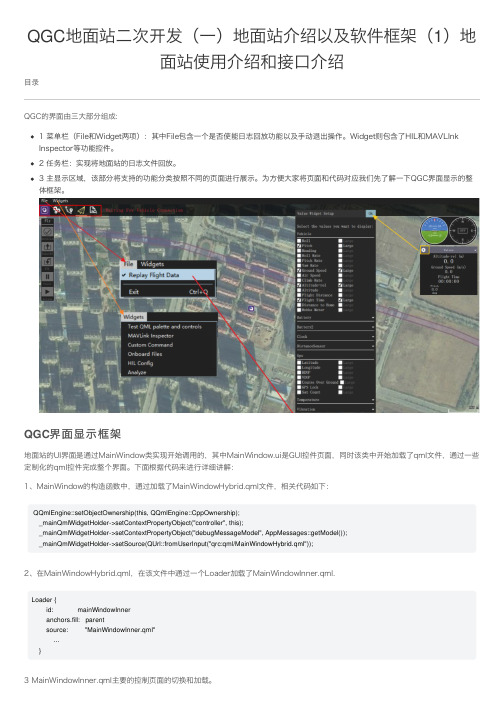Viewport: 504px width, 713px height.
Task: Expand the Vibration section
Action: click(335, 409)
